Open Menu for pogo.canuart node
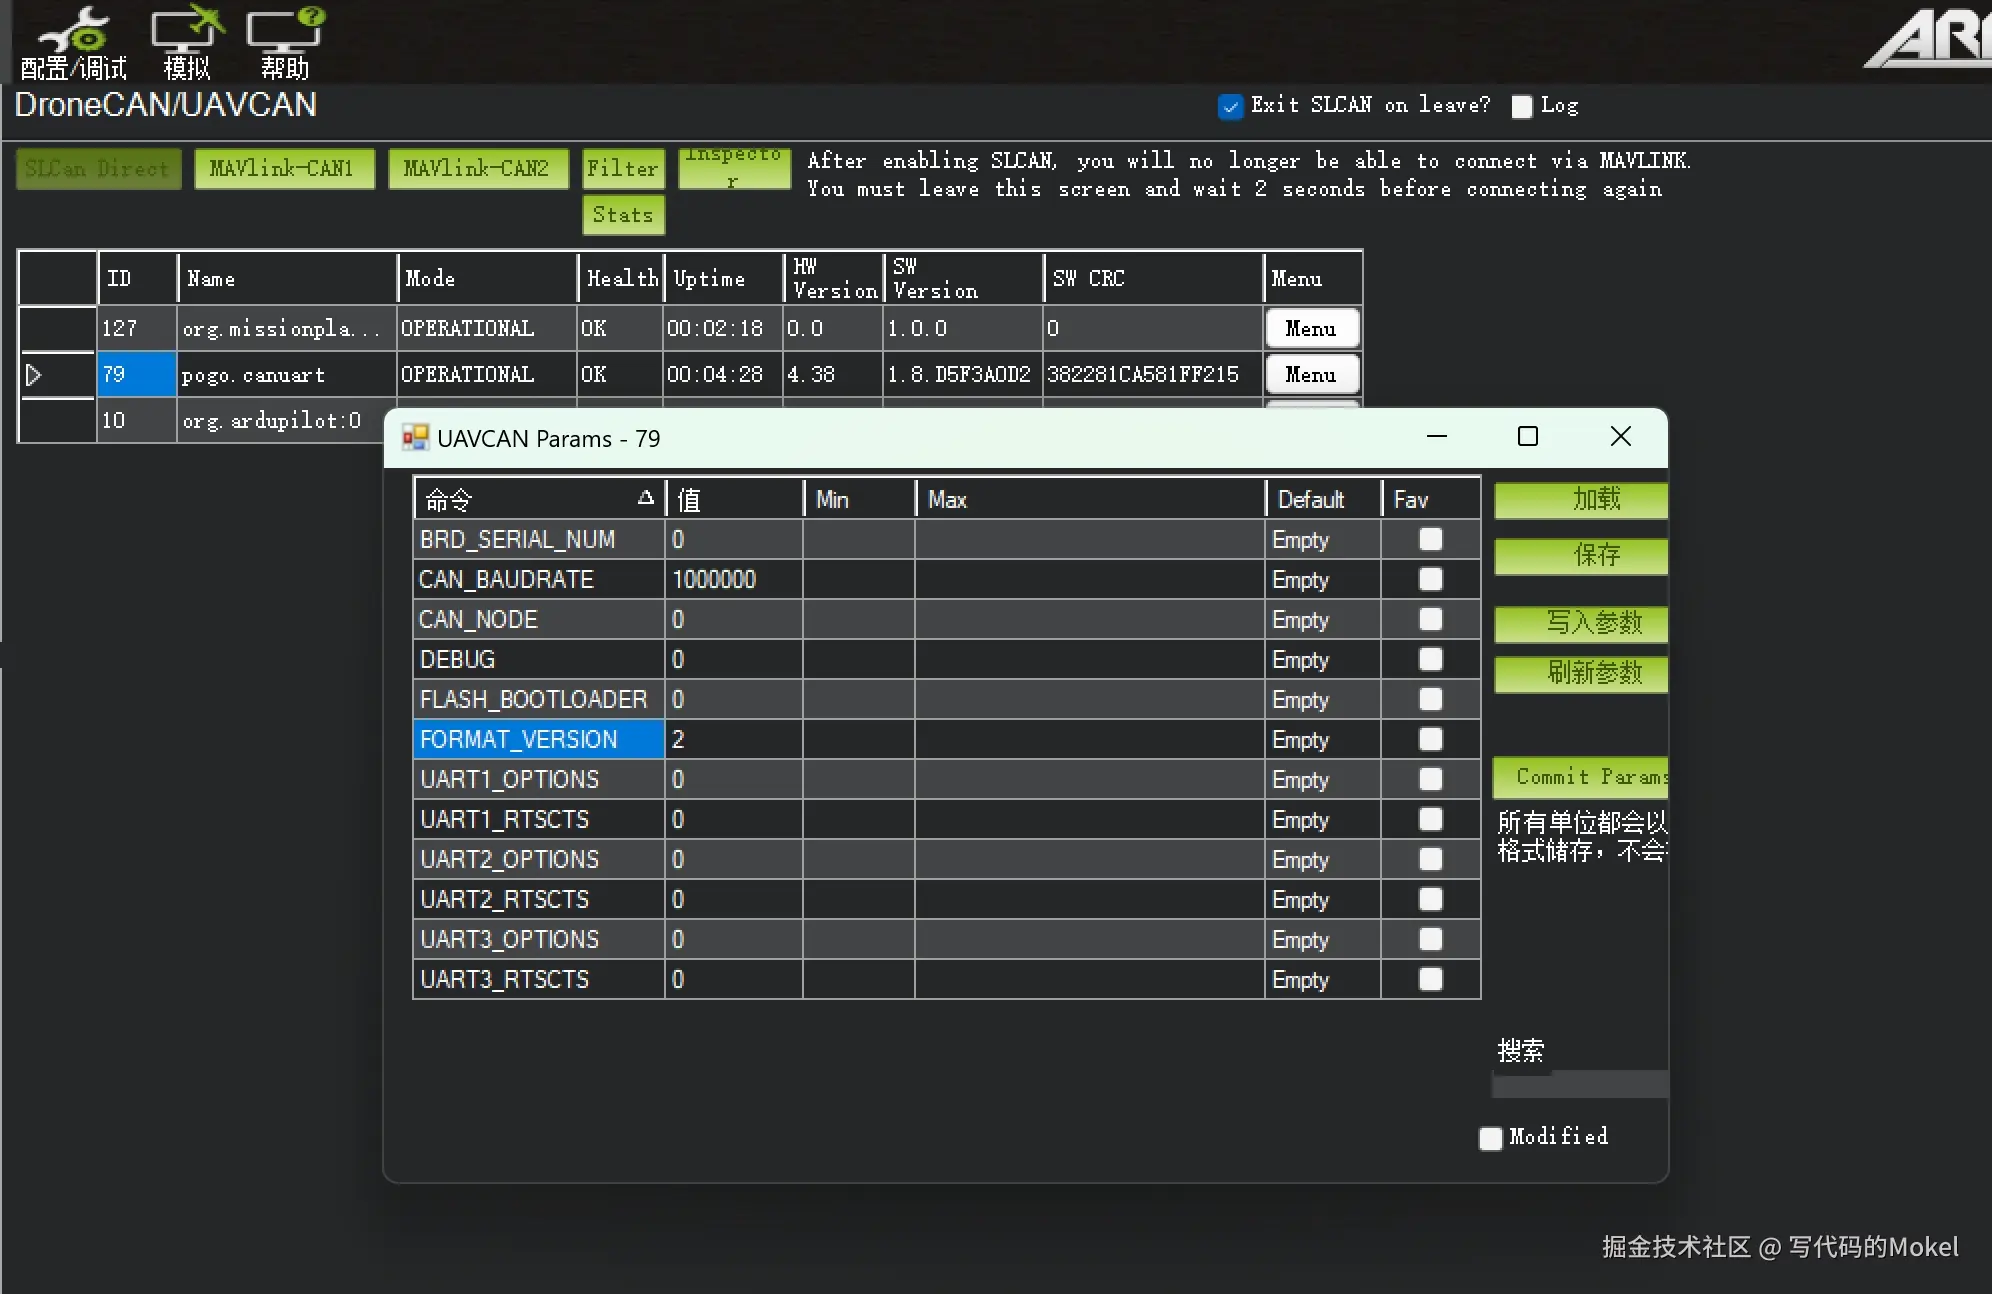Screen dimensions: 1992x1294 [x=1311, y=375]
